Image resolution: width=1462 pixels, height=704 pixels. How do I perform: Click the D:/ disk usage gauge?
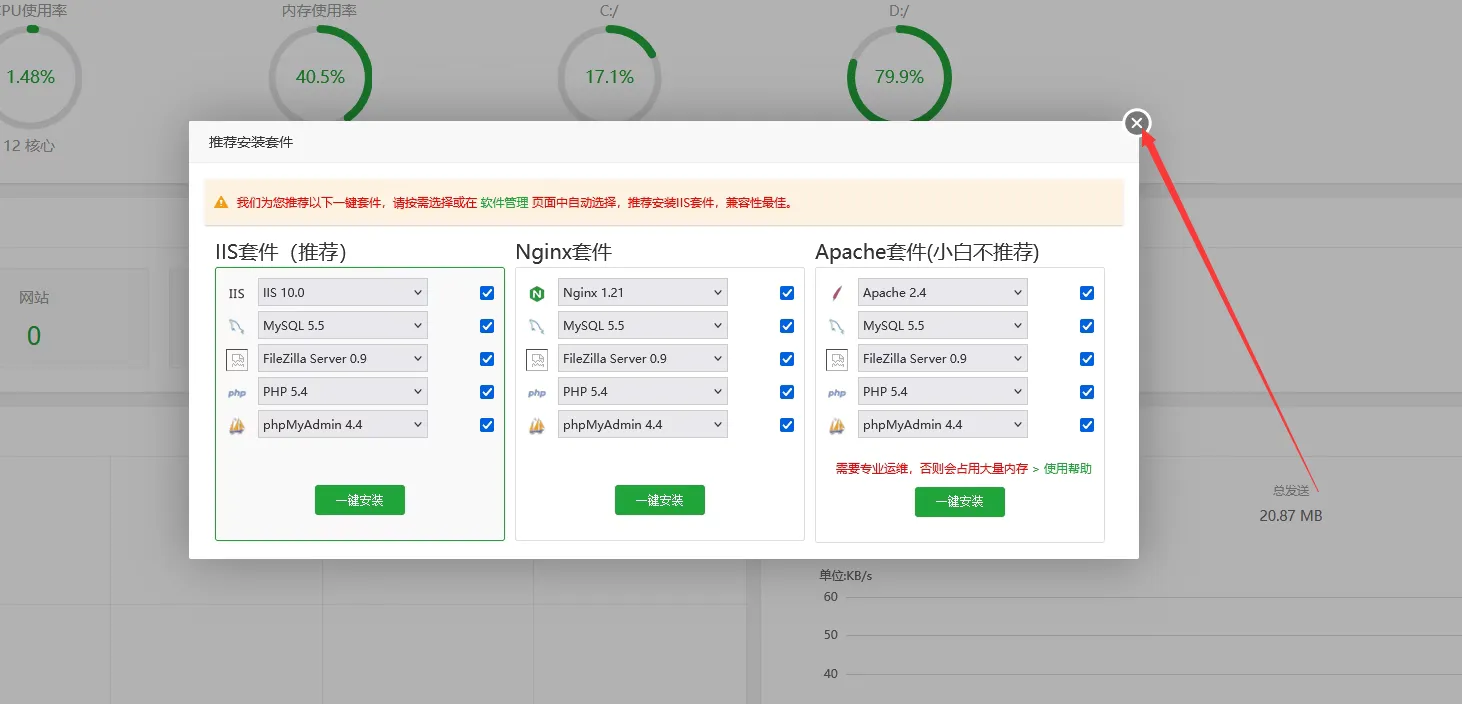tap(899, 77)
